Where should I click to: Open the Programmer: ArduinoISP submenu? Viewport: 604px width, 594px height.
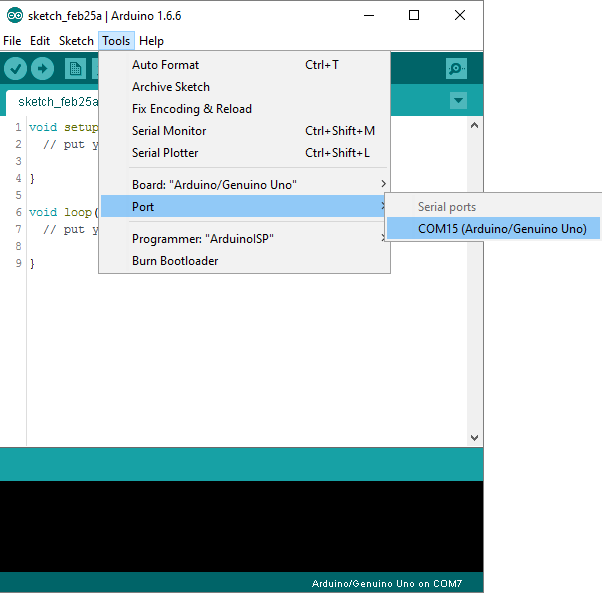[x=244, y=239]
